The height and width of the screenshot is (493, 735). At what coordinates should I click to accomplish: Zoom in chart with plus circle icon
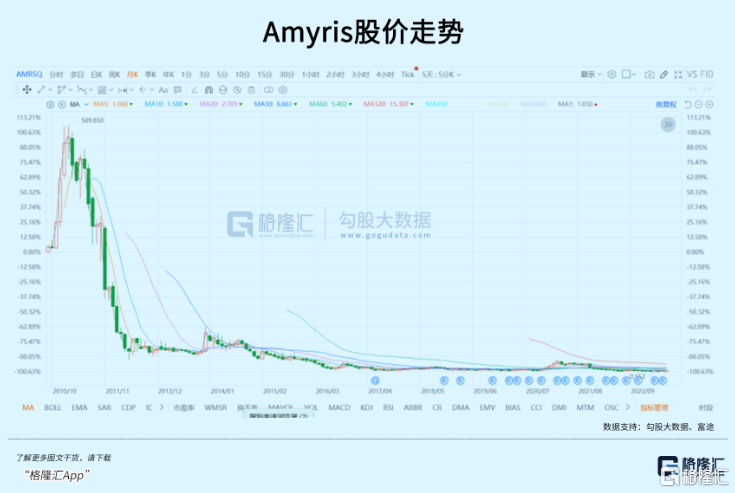709,105
